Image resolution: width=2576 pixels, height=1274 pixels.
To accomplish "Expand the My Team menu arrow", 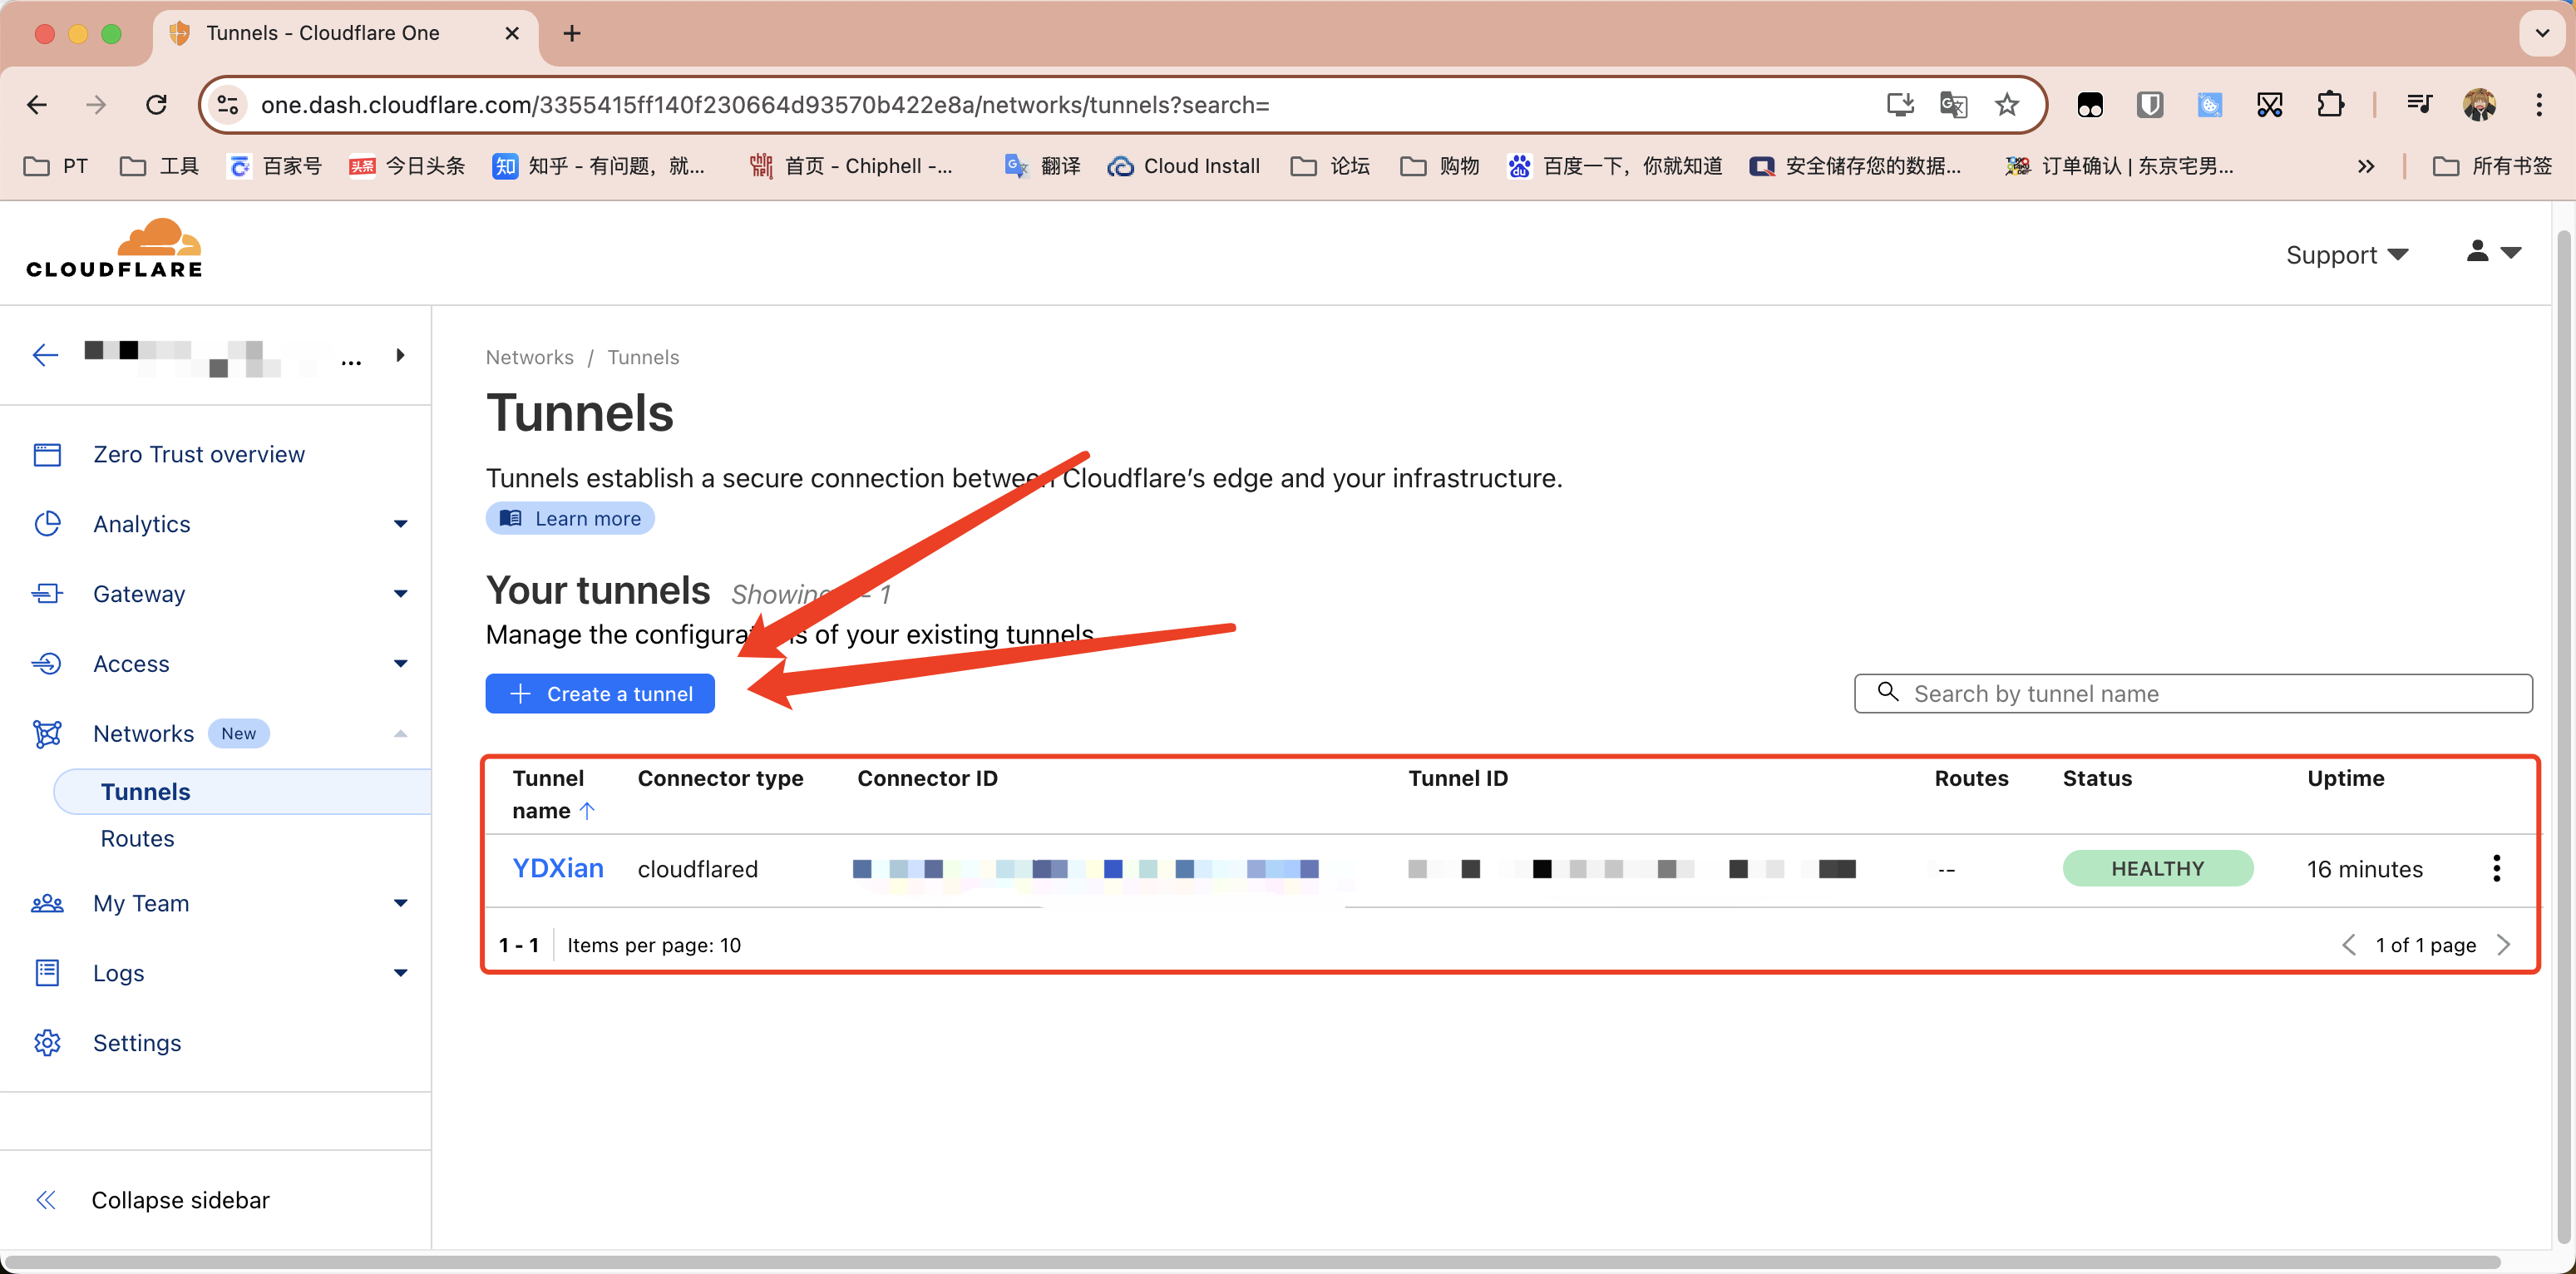I will [x=400, y=904].
